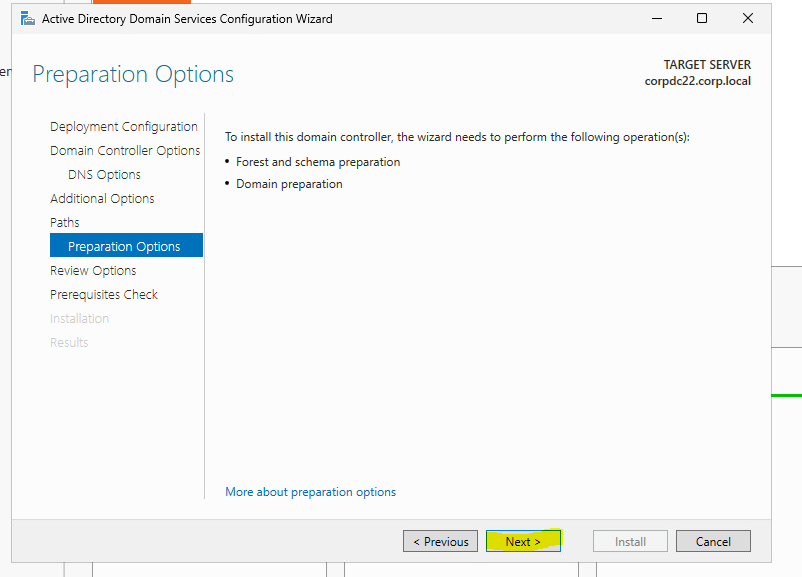Open the Review Options page
Image resolution: width=802 pixels, height=577 pixels.
(92, 270)
